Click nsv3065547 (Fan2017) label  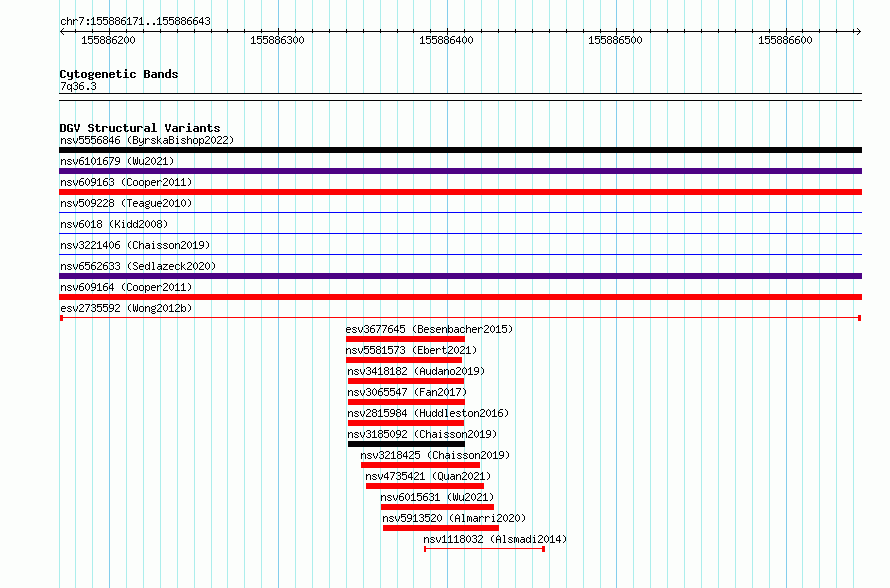[x=407, y=392]
